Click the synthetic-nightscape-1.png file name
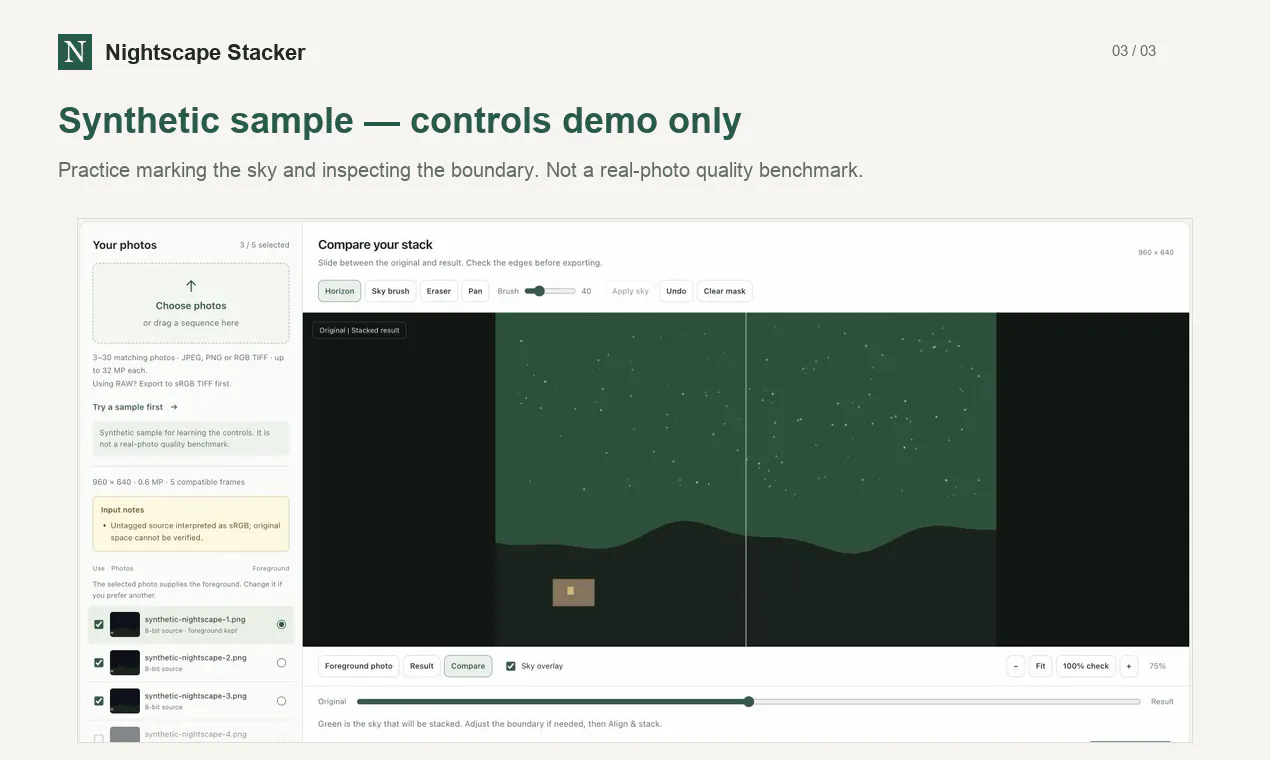 195,620
